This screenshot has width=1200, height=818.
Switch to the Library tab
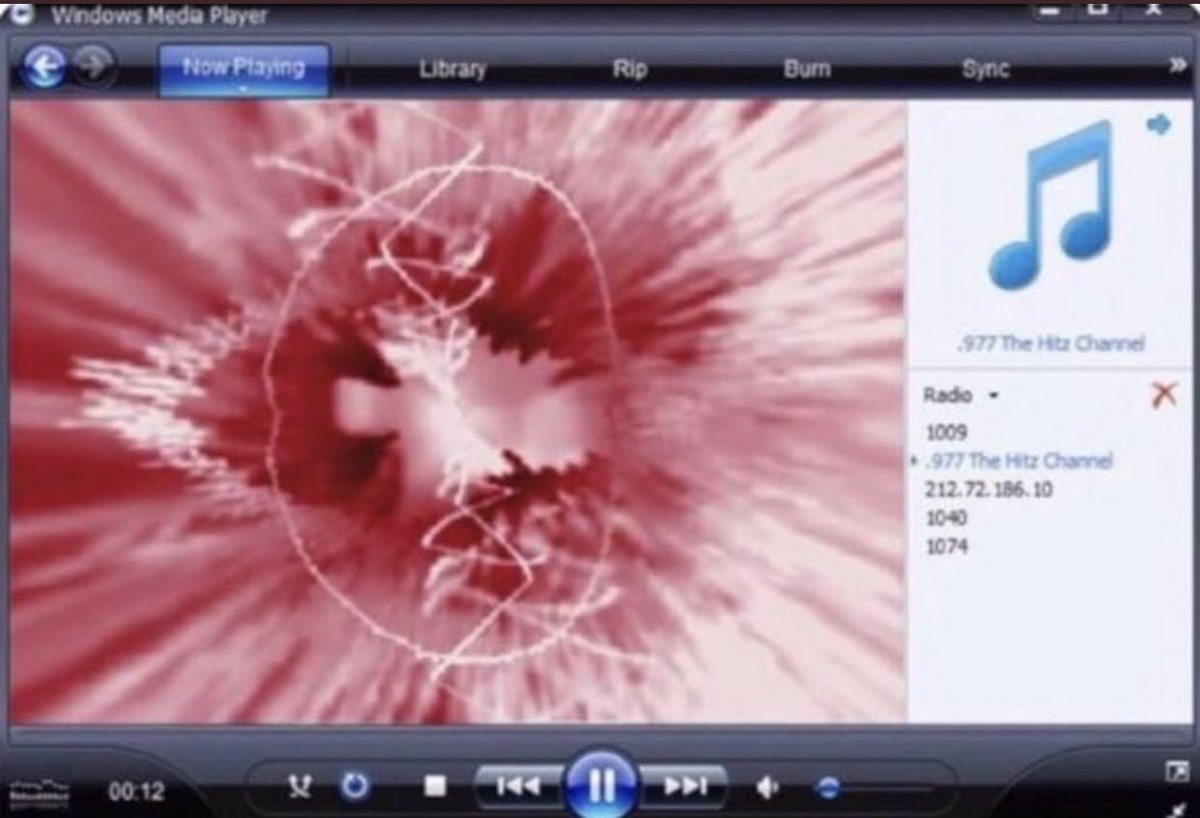pos(453,69)
